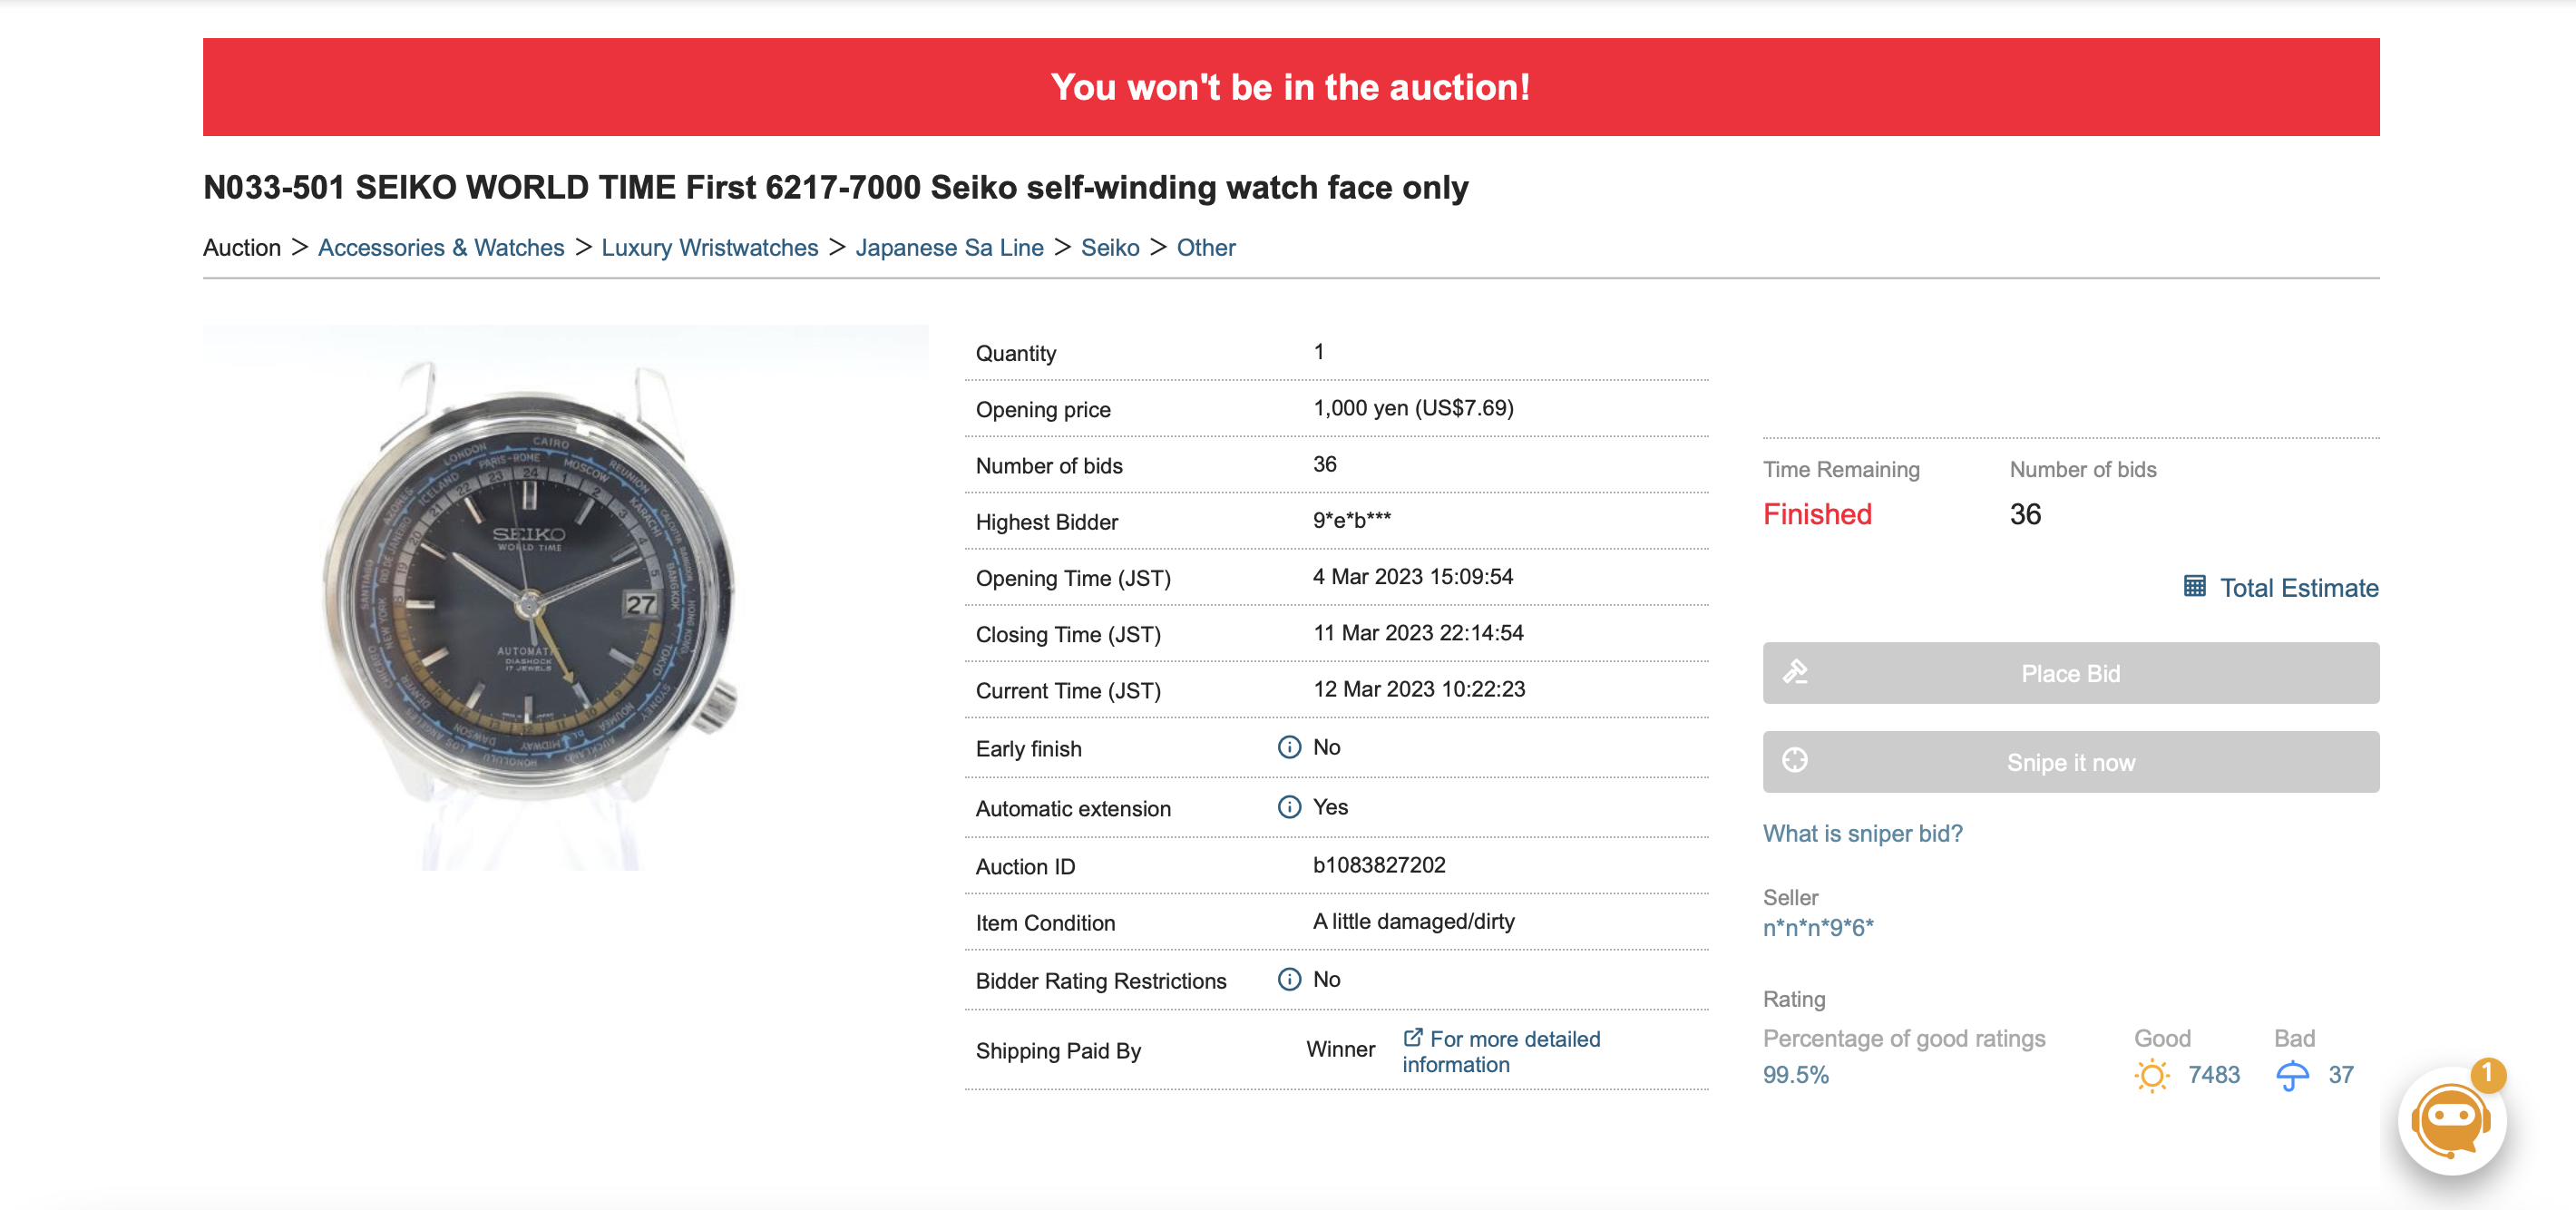Viewport: 2576px width, 1210px height.
Task: Click the Item Condition label
Action: pos(1045,923)
